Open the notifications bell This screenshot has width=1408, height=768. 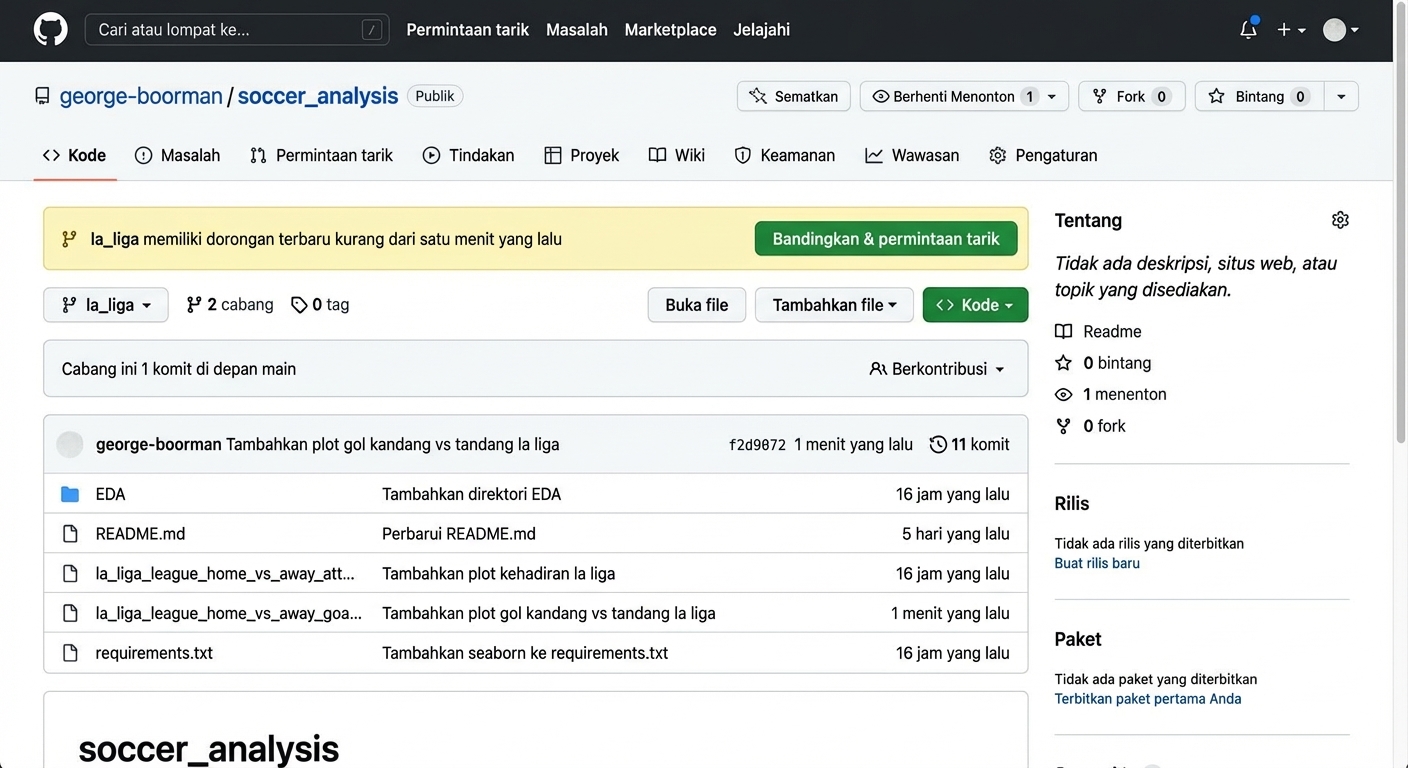pos(1248,29)
